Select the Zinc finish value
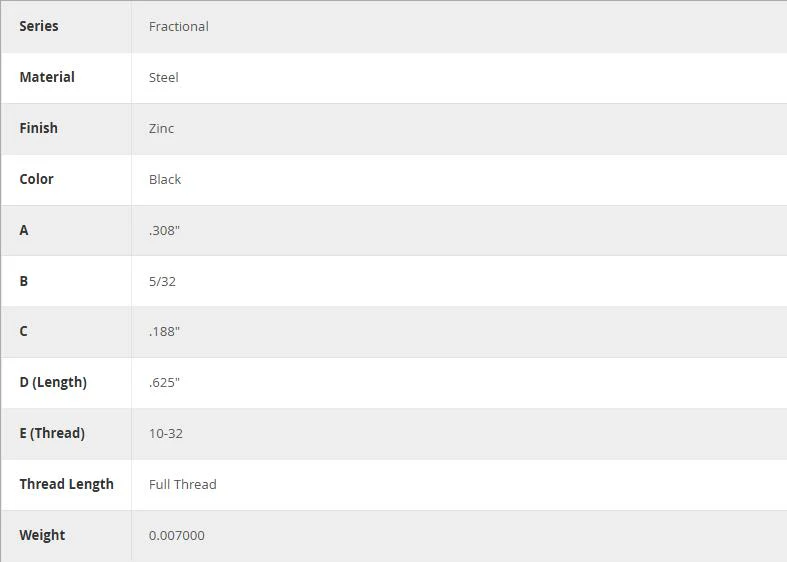Viewport: 787px width, 562px height. [x=161, y=128]
